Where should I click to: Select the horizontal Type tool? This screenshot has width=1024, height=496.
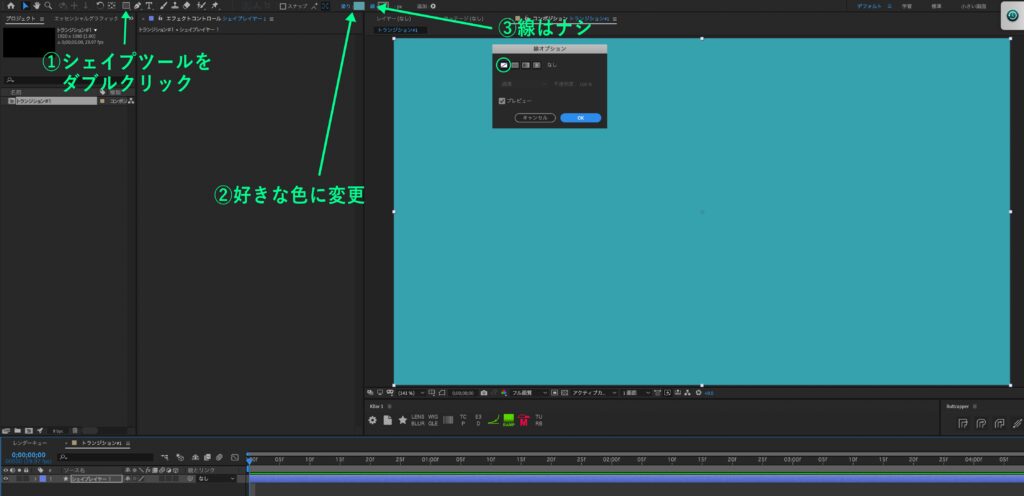(150, 5)
